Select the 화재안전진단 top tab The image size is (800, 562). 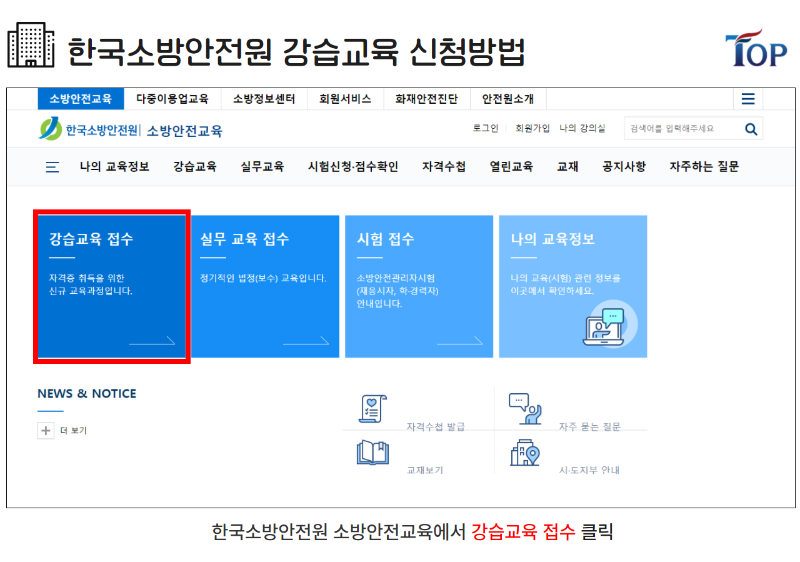(427, 99)
